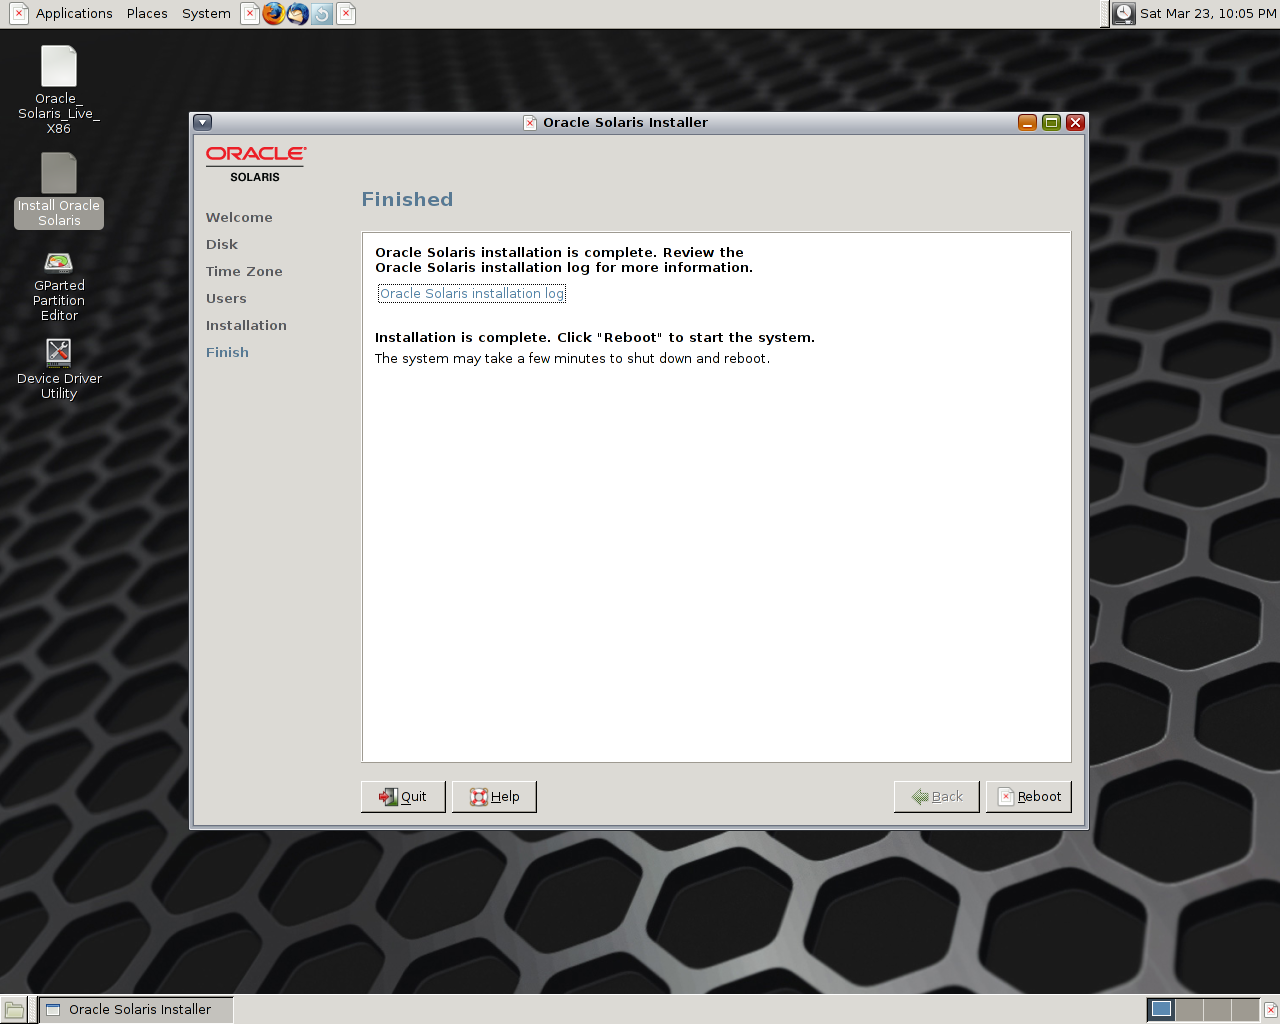Click the update manager icon in panel
The width and height of the screenshot is (1280, 1024).
(322, 14)
